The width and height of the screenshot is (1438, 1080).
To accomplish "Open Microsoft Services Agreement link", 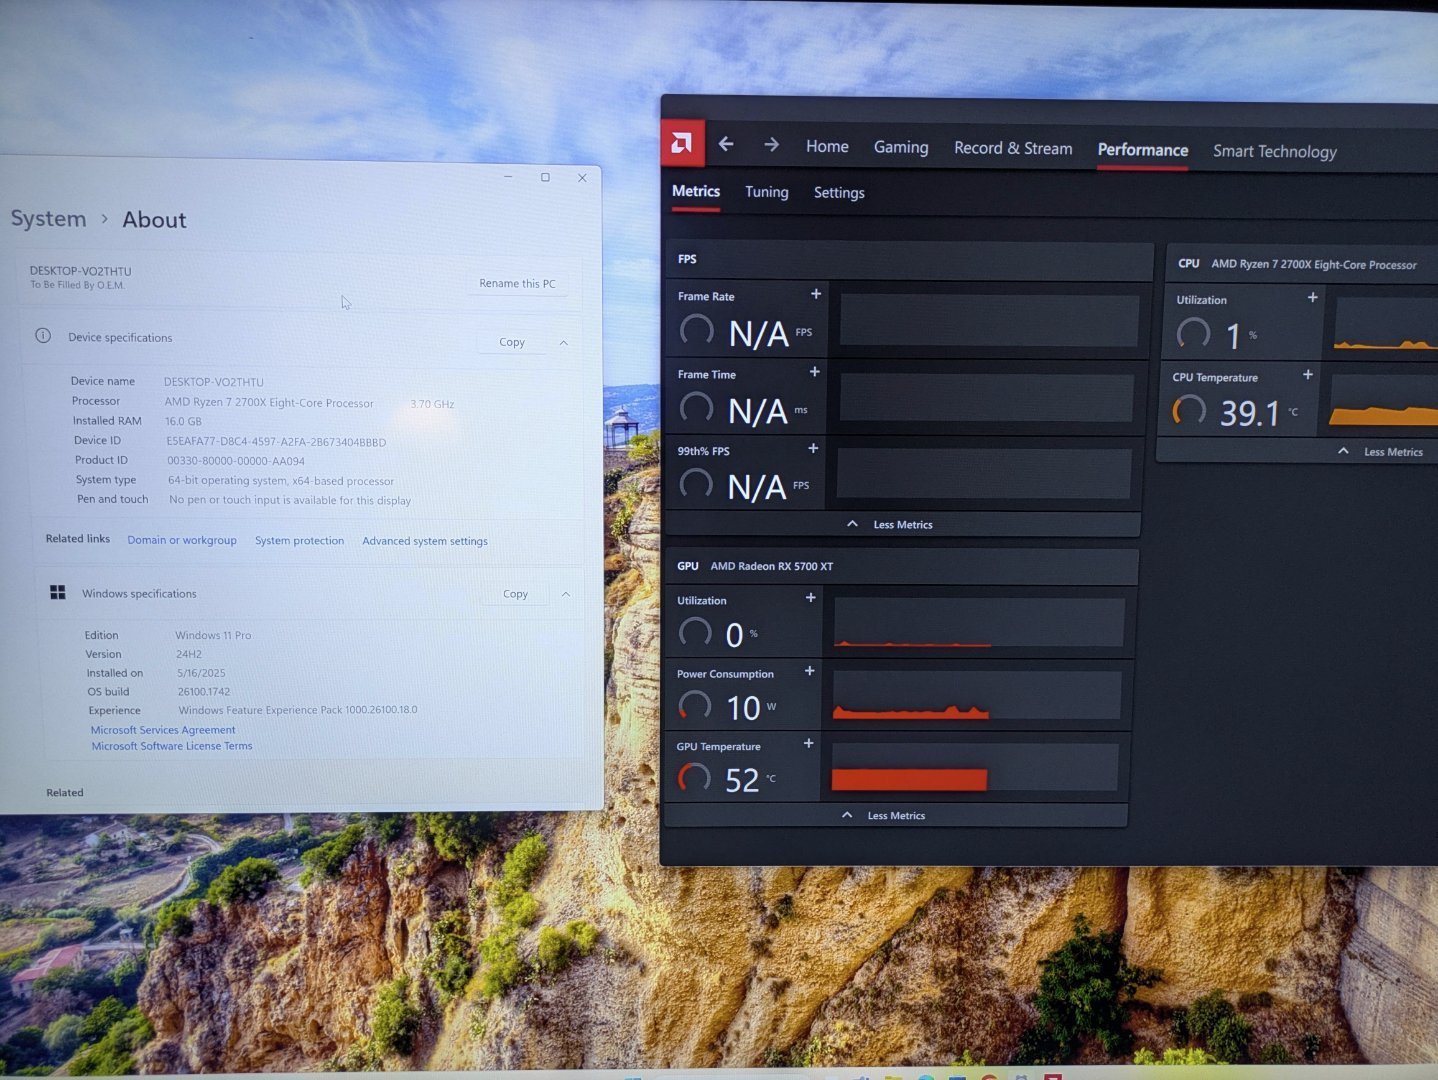I will tap(163, 730).
